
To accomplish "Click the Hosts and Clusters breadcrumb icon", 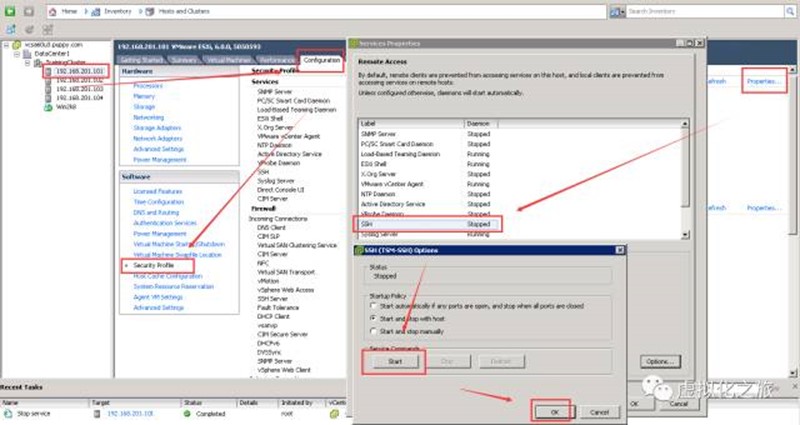I will point(149,11).
